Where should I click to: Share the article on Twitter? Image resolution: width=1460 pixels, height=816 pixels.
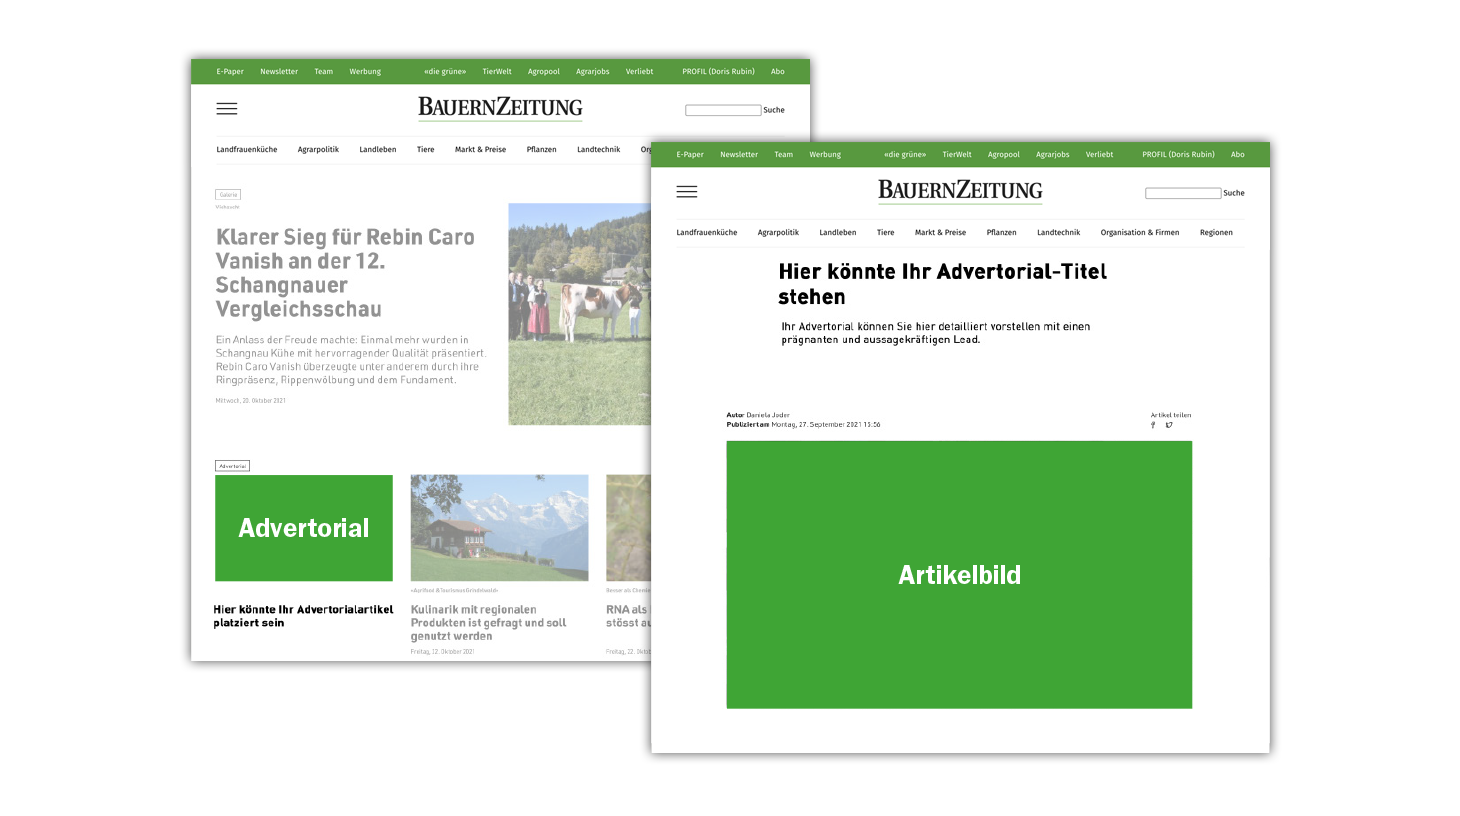[1169, 425]
